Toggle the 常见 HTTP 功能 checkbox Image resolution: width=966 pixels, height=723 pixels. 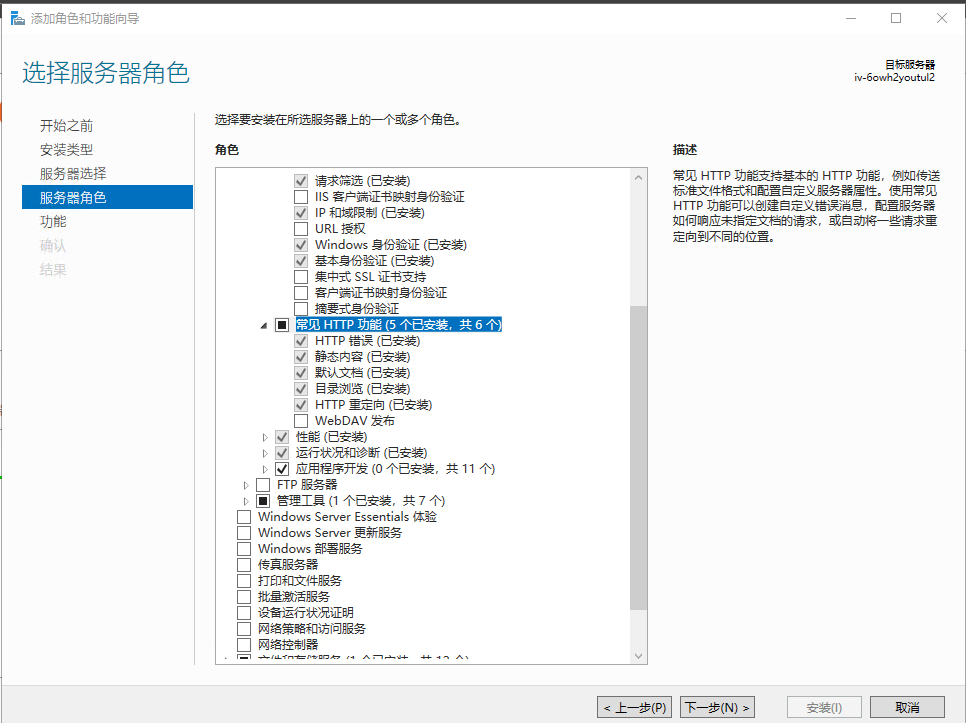pos(282,325)
